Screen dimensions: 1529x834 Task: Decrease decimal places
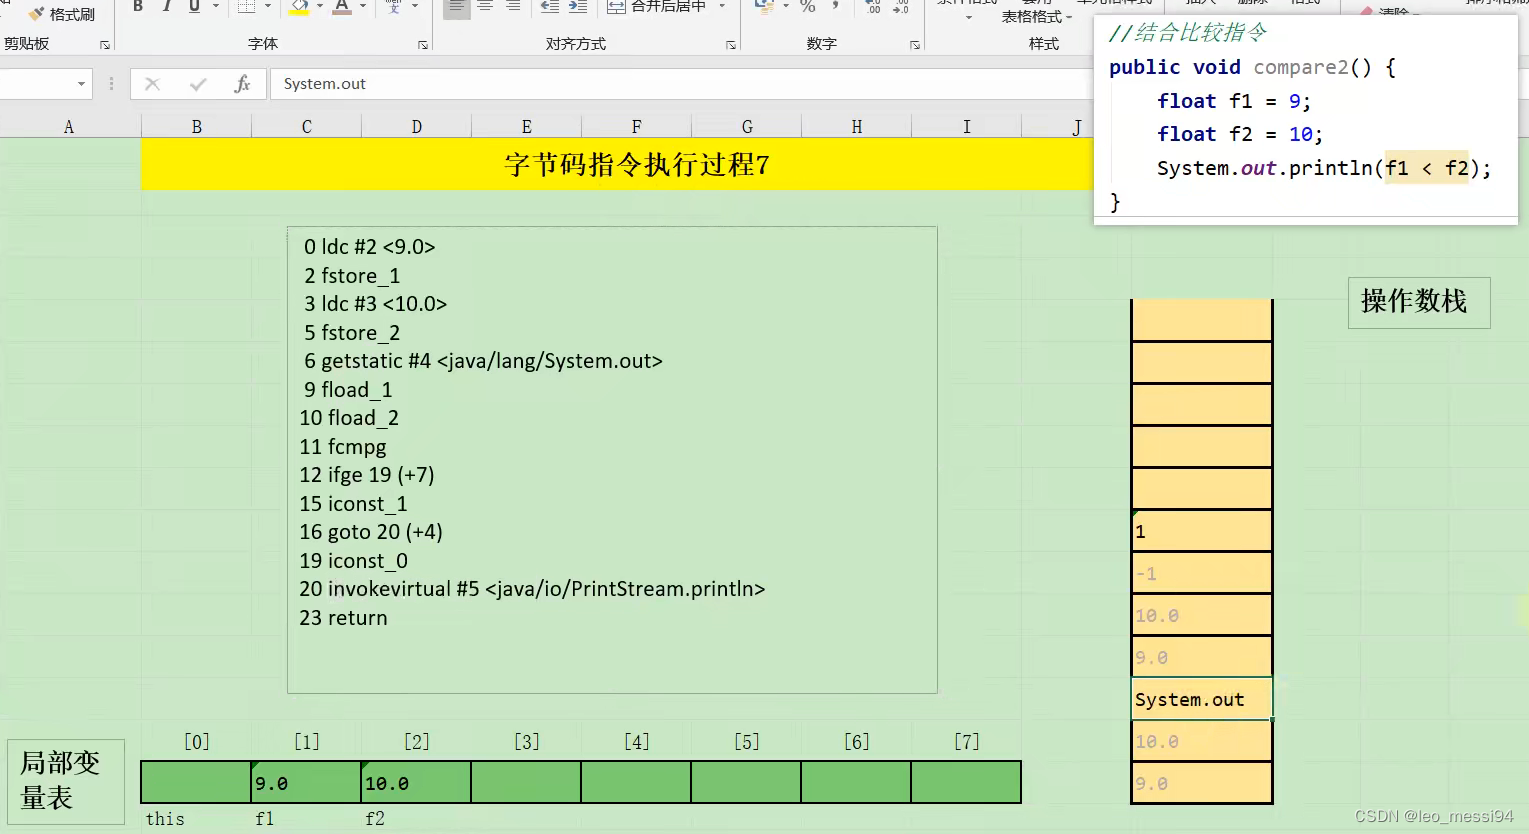(x=901, y=6)
